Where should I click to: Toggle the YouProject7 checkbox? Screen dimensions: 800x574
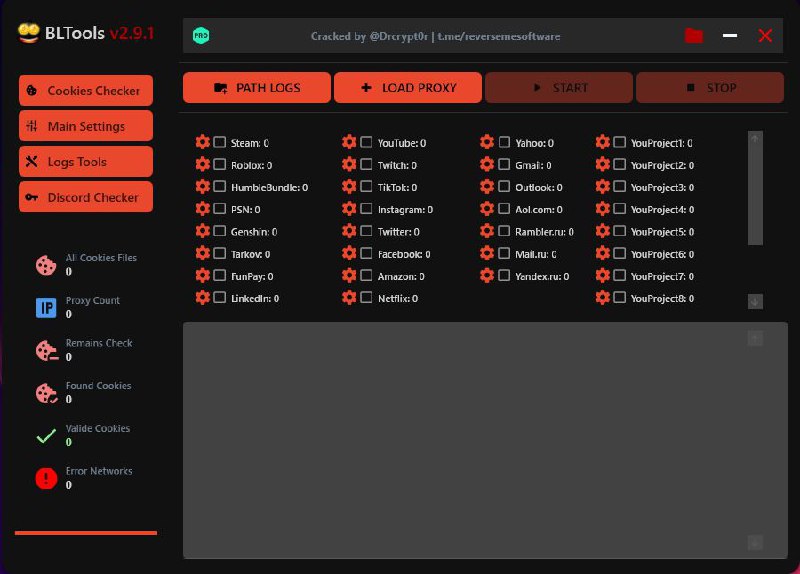click(619, 276)
